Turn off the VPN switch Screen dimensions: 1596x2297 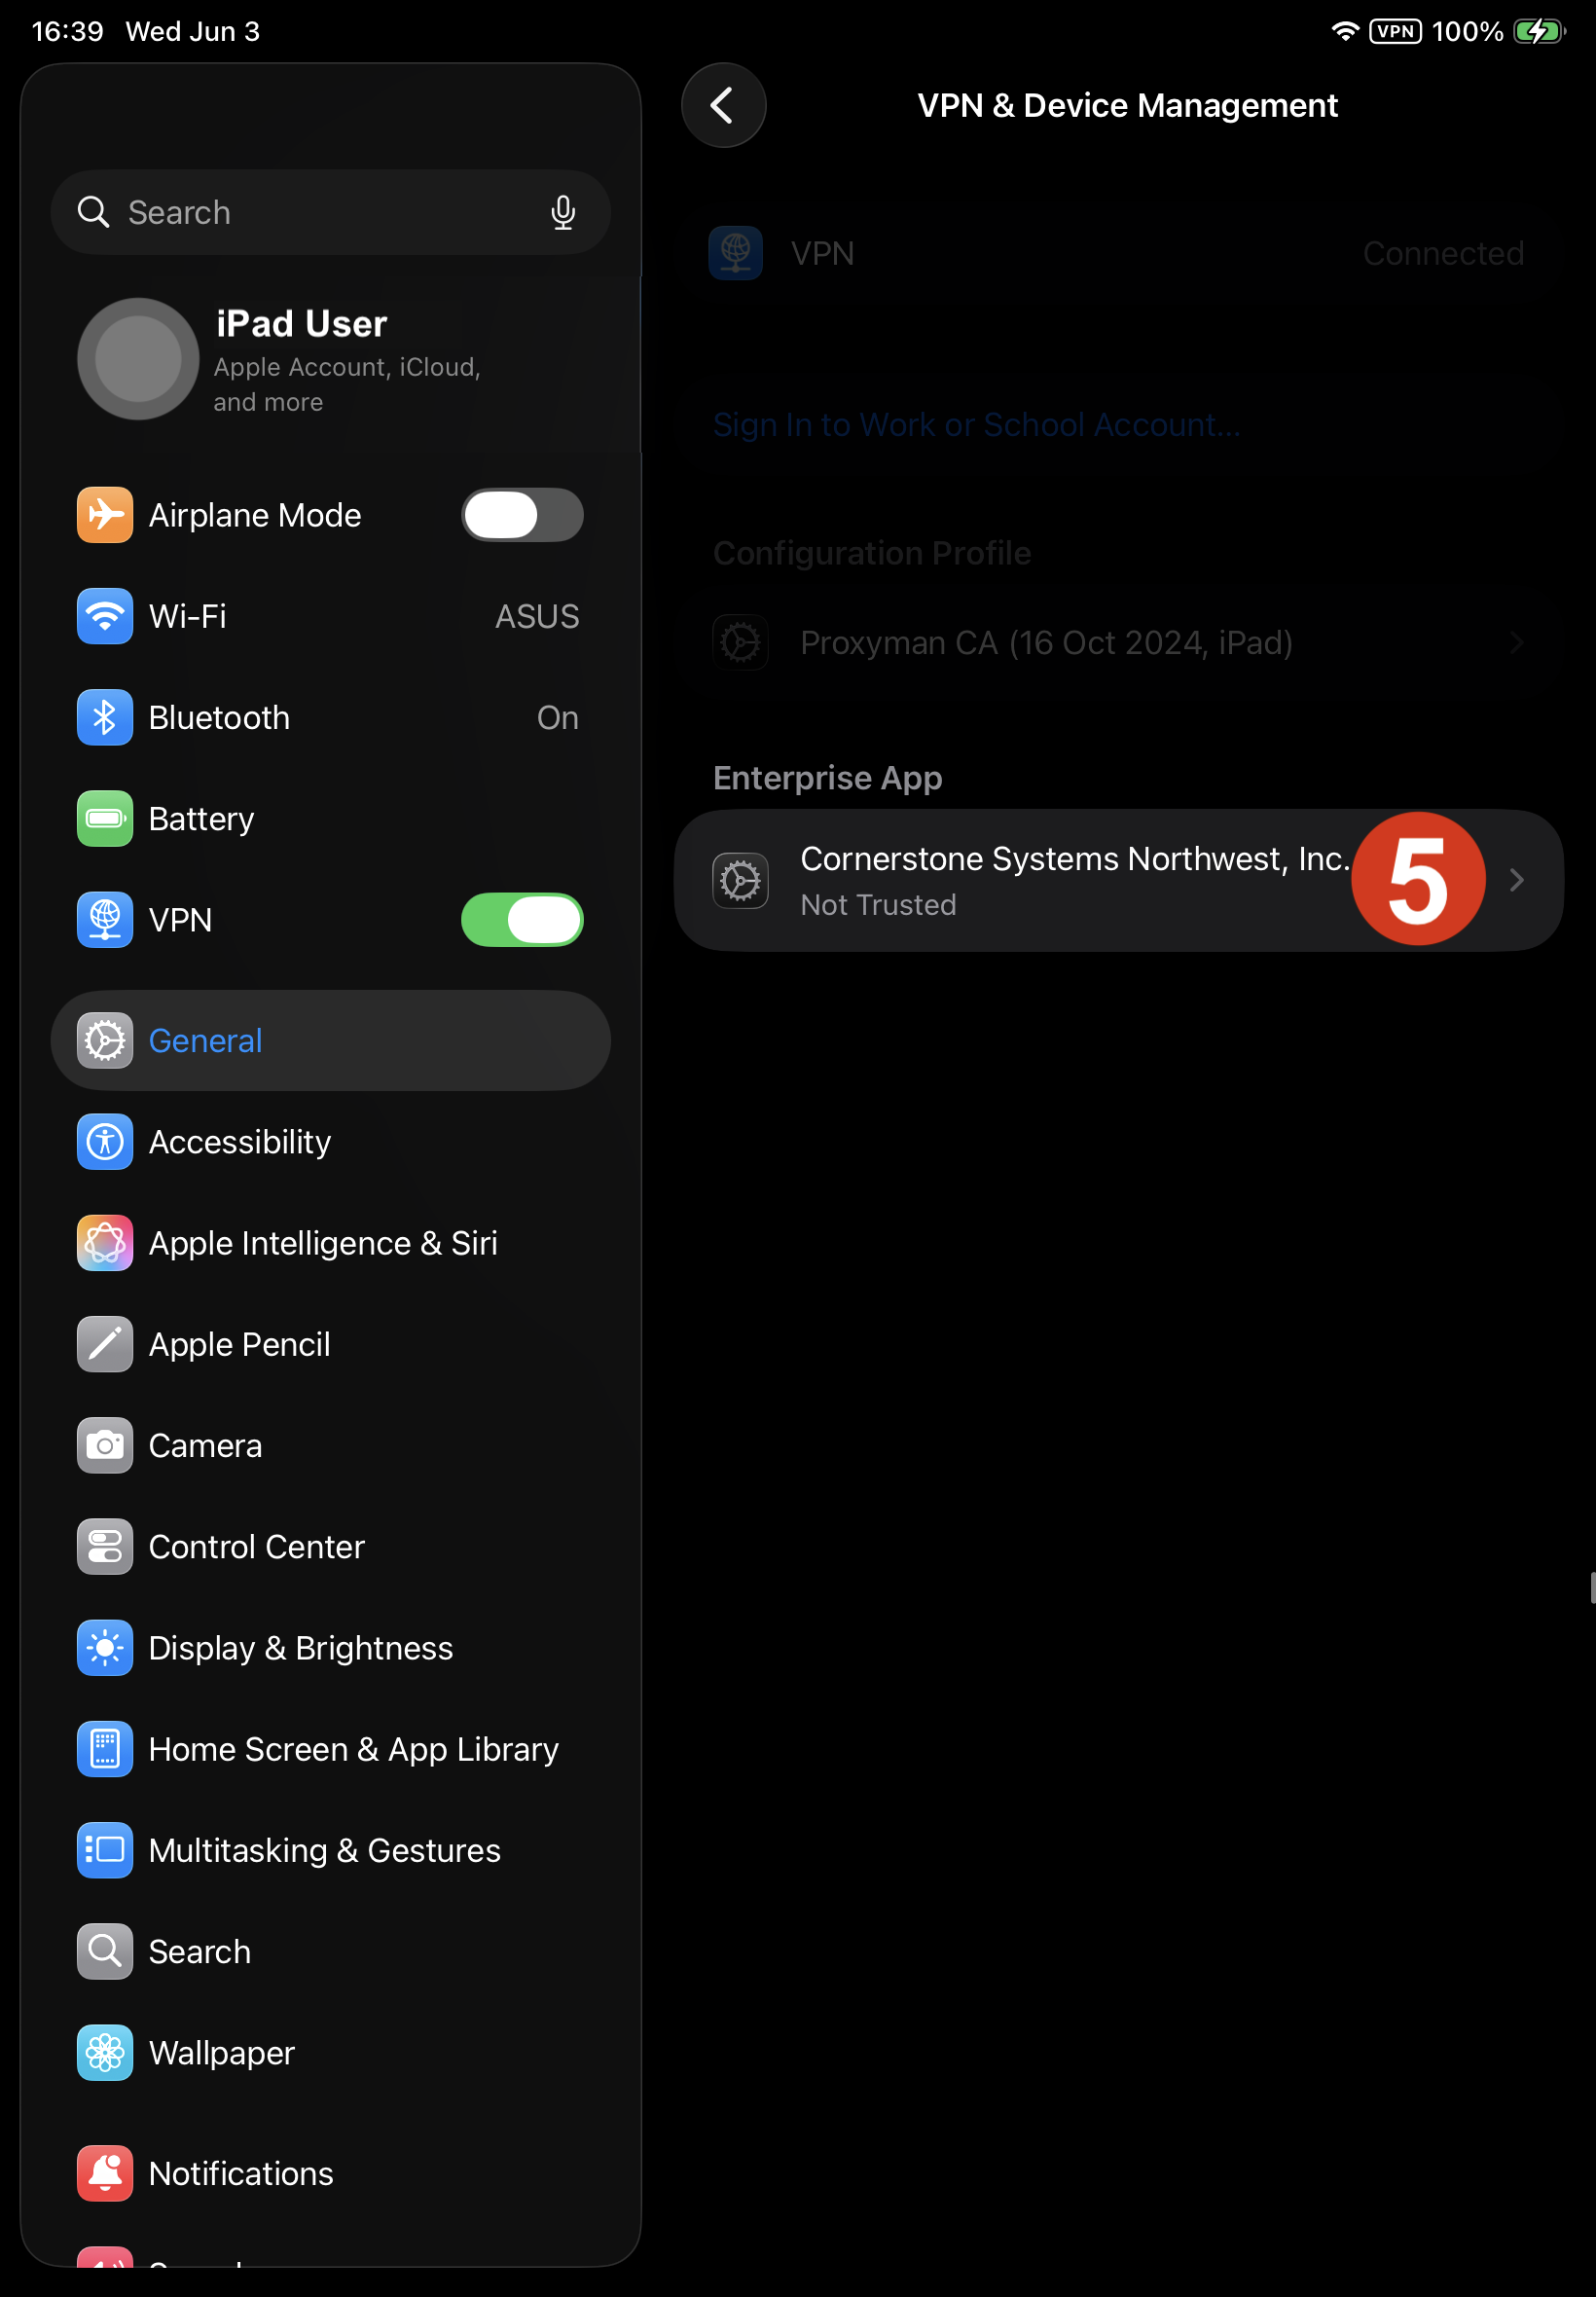522,920
